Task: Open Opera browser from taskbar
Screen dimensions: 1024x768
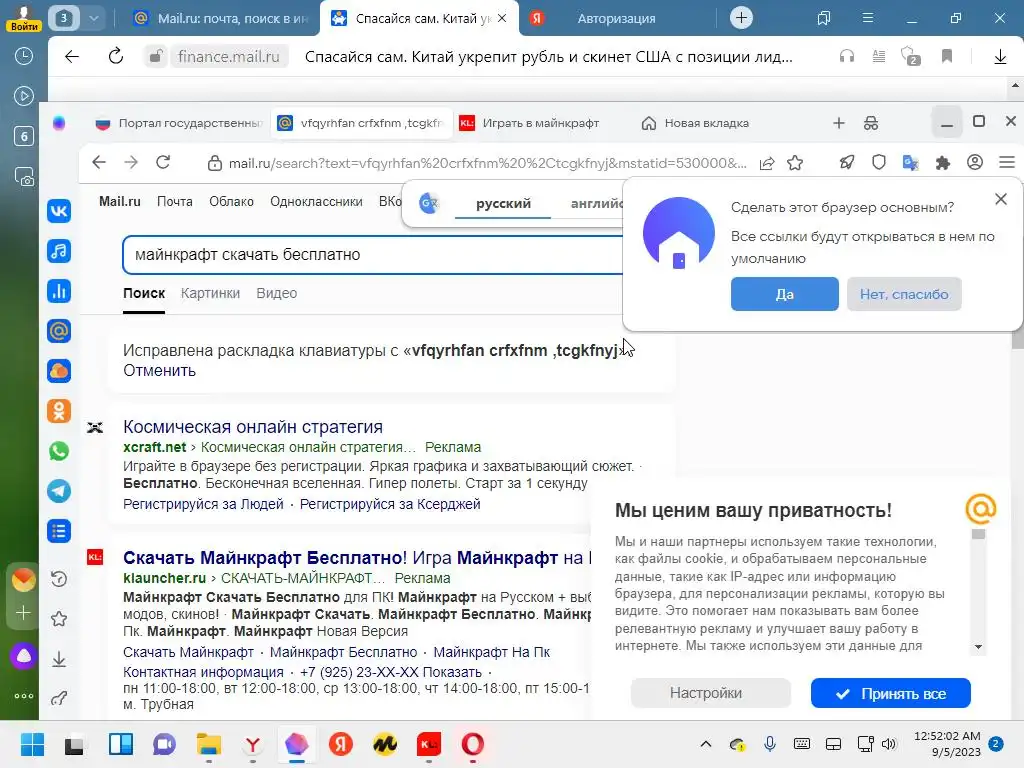Action: pos(472,744)
